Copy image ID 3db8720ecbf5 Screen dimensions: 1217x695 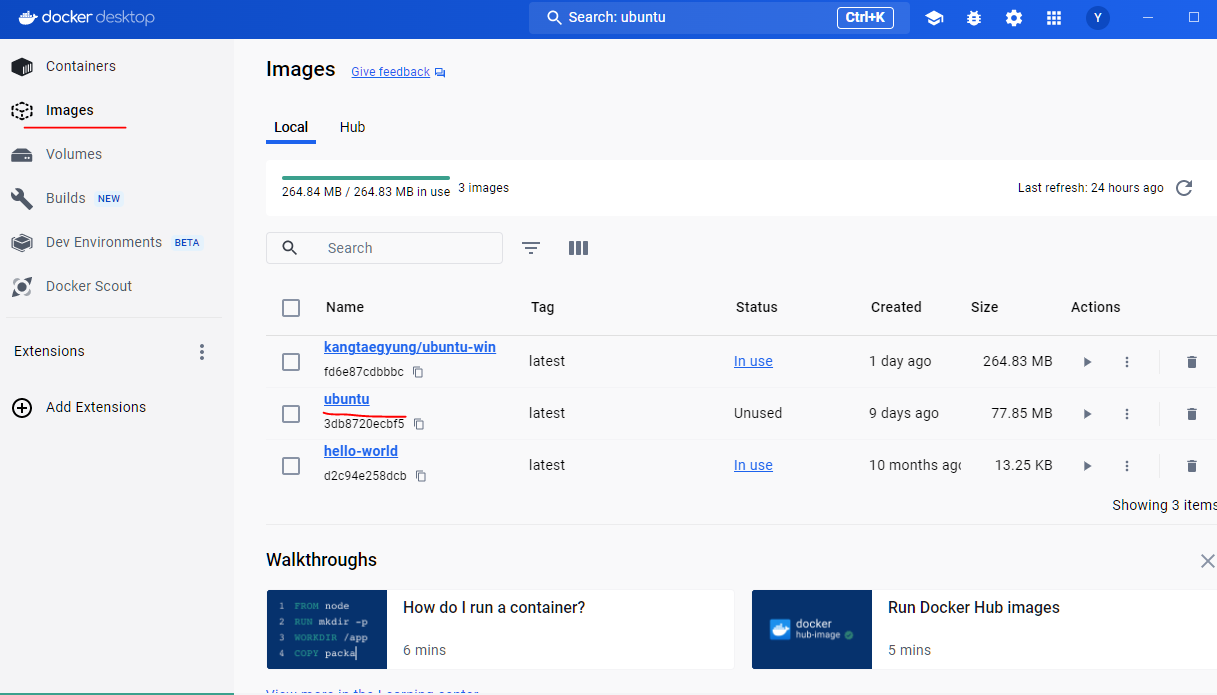coord(419,424)
